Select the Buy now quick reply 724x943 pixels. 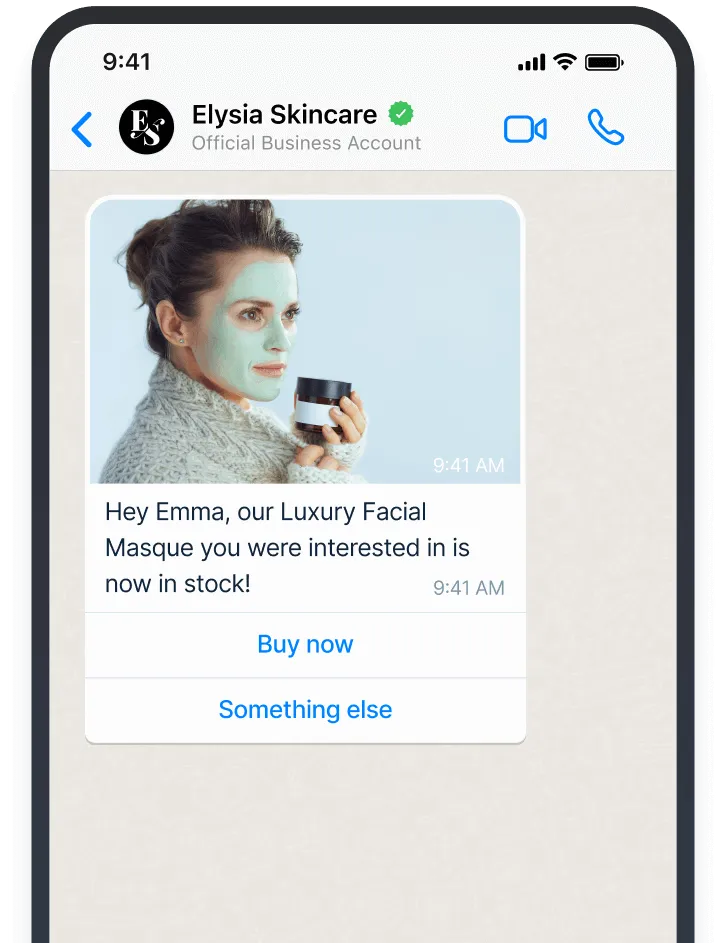point(305,645)
